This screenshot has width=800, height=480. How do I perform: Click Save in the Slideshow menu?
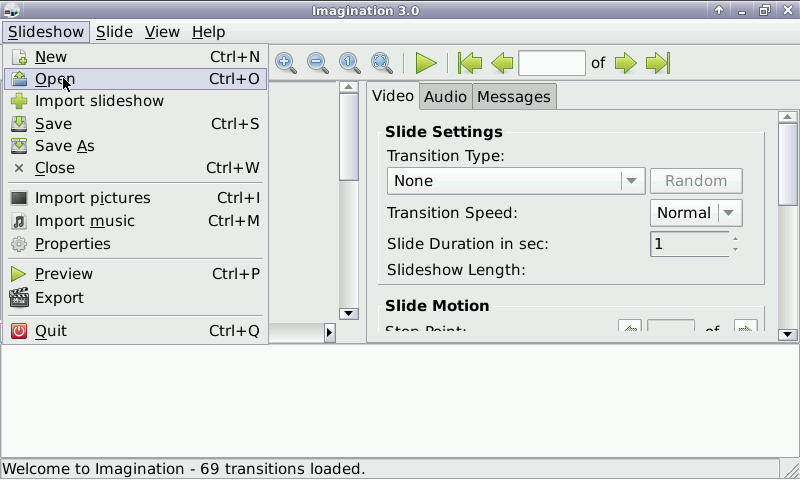pos(135,124)
